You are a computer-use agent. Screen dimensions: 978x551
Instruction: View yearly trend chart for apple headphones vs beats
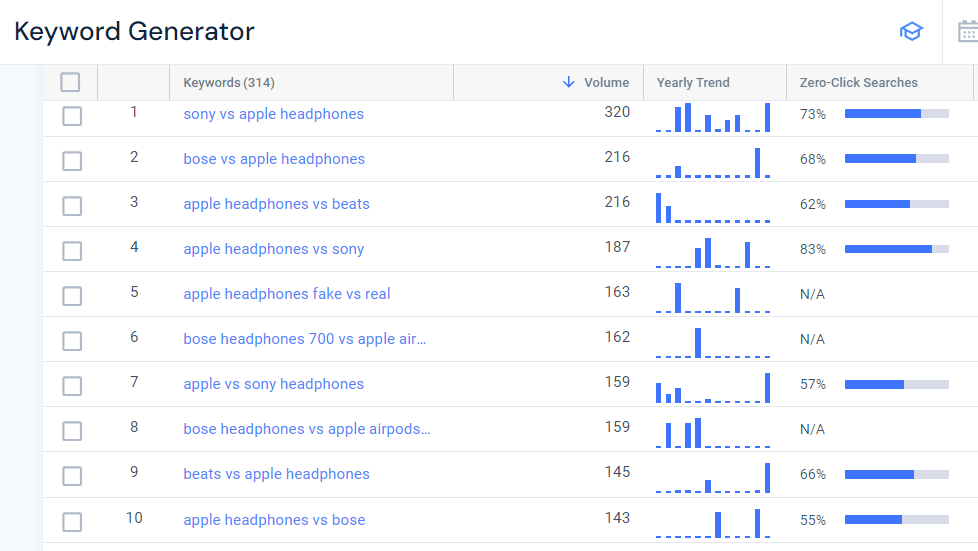pyautogui.click(x=713, y=207)
